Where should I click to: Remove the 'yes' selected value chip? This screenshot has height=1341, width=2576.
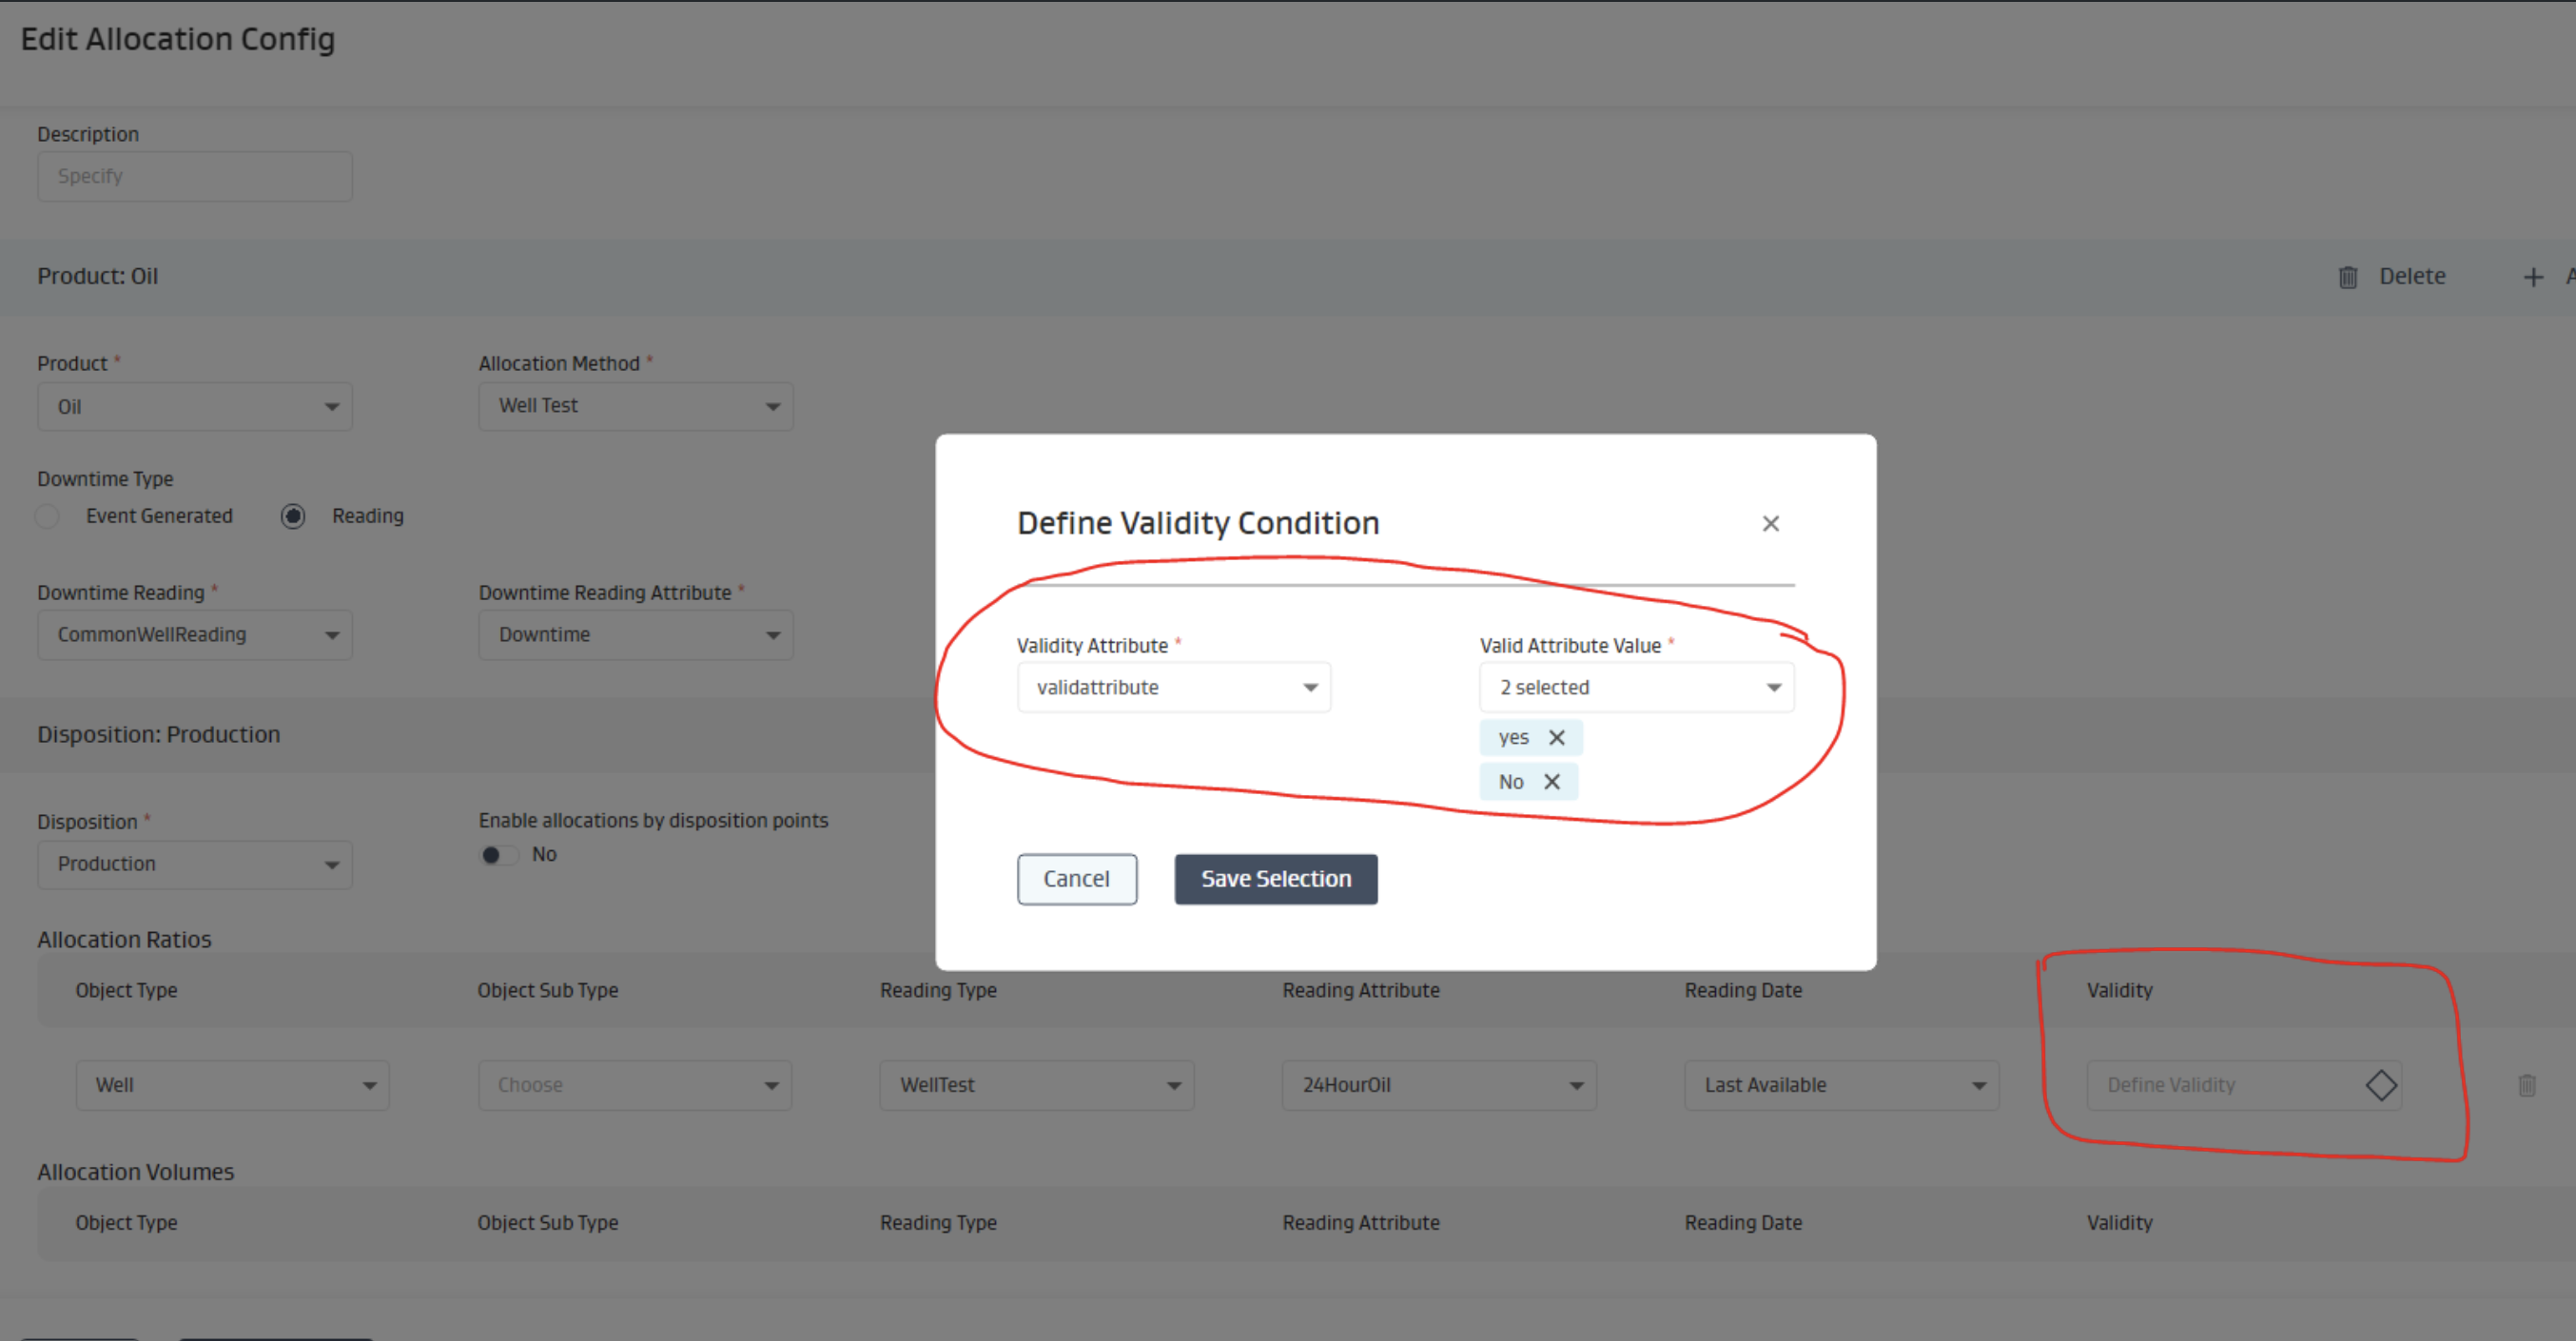point(1556,738)
